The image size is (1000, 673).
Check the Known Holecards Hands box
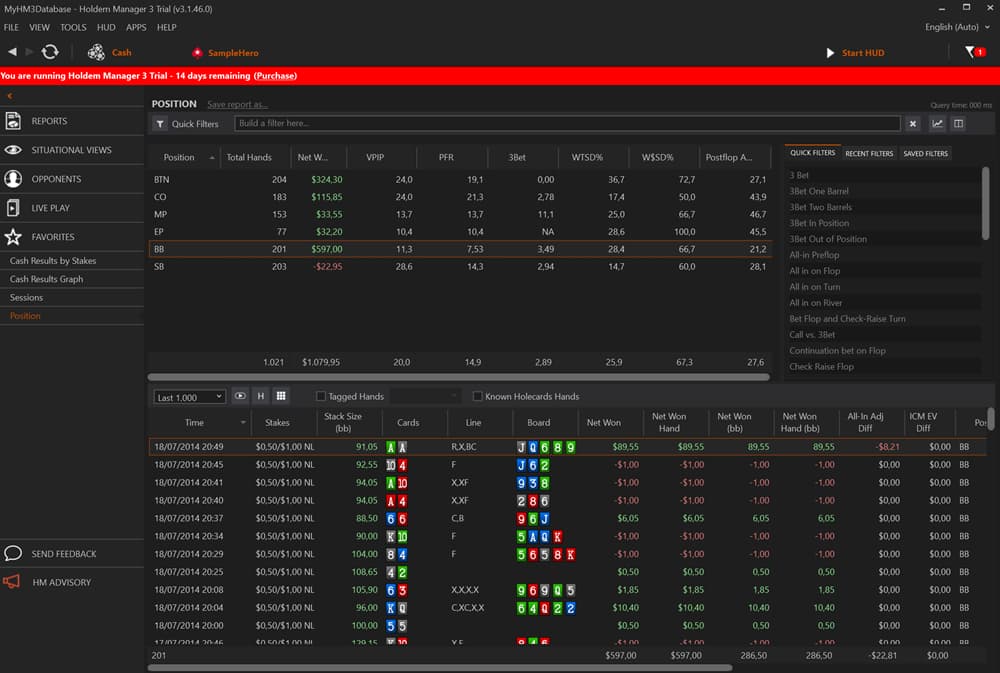[477, 397]
